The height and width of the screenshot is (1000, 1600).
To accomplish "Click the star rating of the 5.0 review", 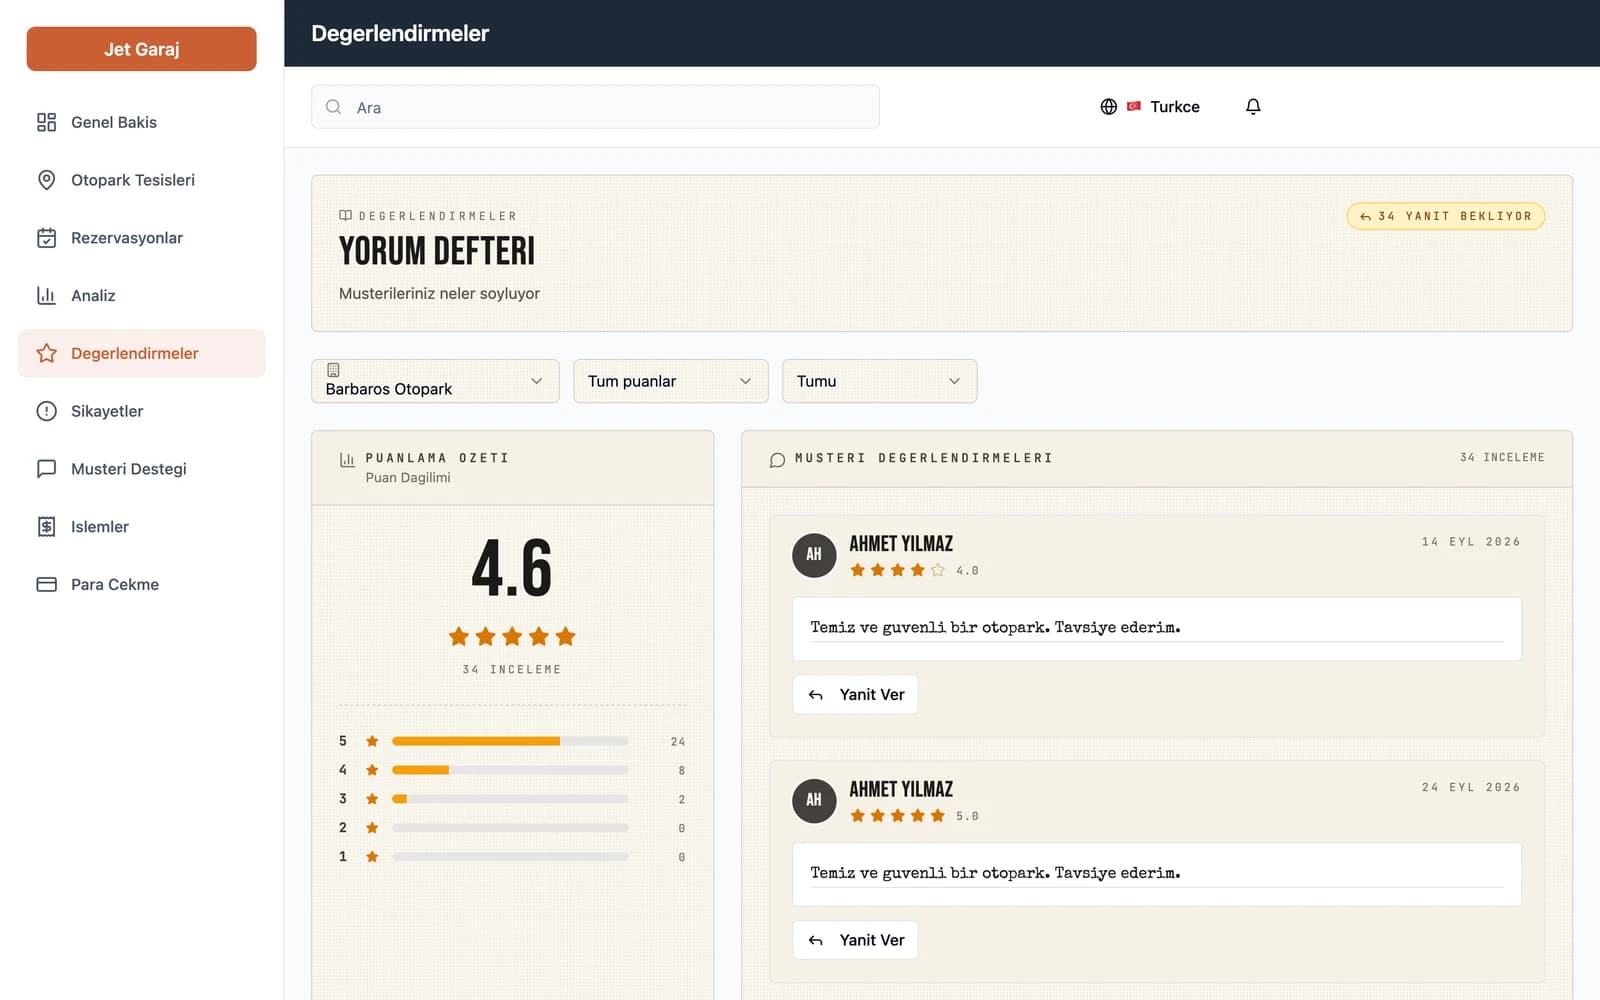I will point(897,816).
